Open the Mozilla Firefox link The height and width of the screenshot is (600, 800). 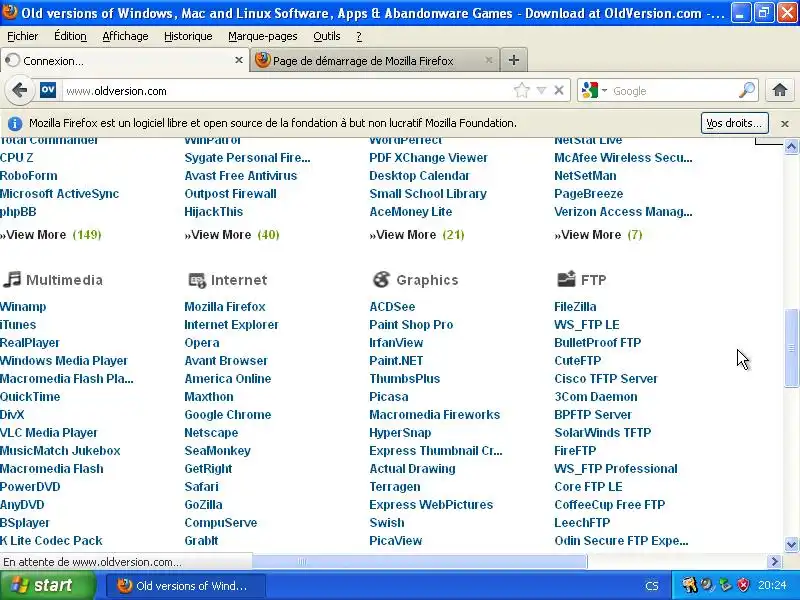point(225,307)
